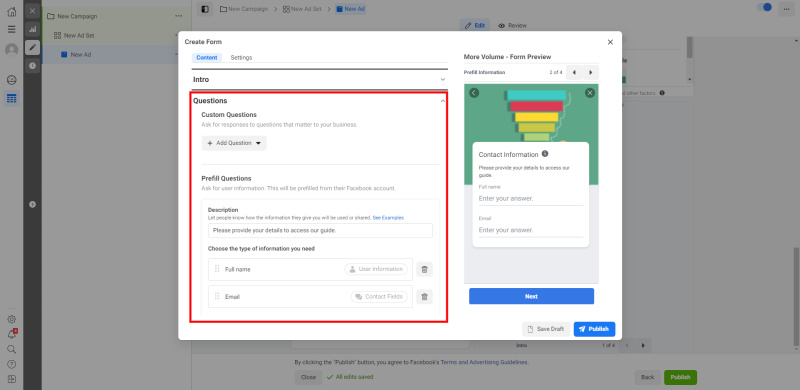Click the green Publish button at bottom
The height and width of the screenshot is (390, 800).
(680, 377)
